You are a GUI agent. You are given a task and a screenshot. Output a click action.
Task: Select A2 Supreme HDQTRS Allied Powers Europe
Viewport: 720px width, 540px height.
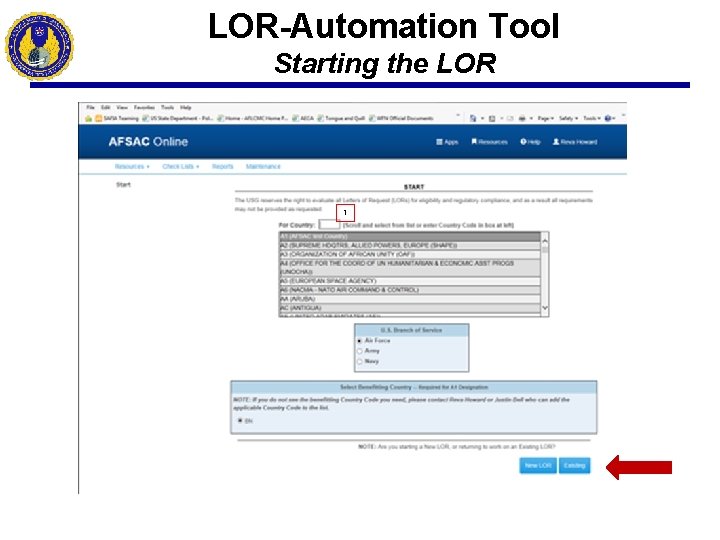click(410, 245)
